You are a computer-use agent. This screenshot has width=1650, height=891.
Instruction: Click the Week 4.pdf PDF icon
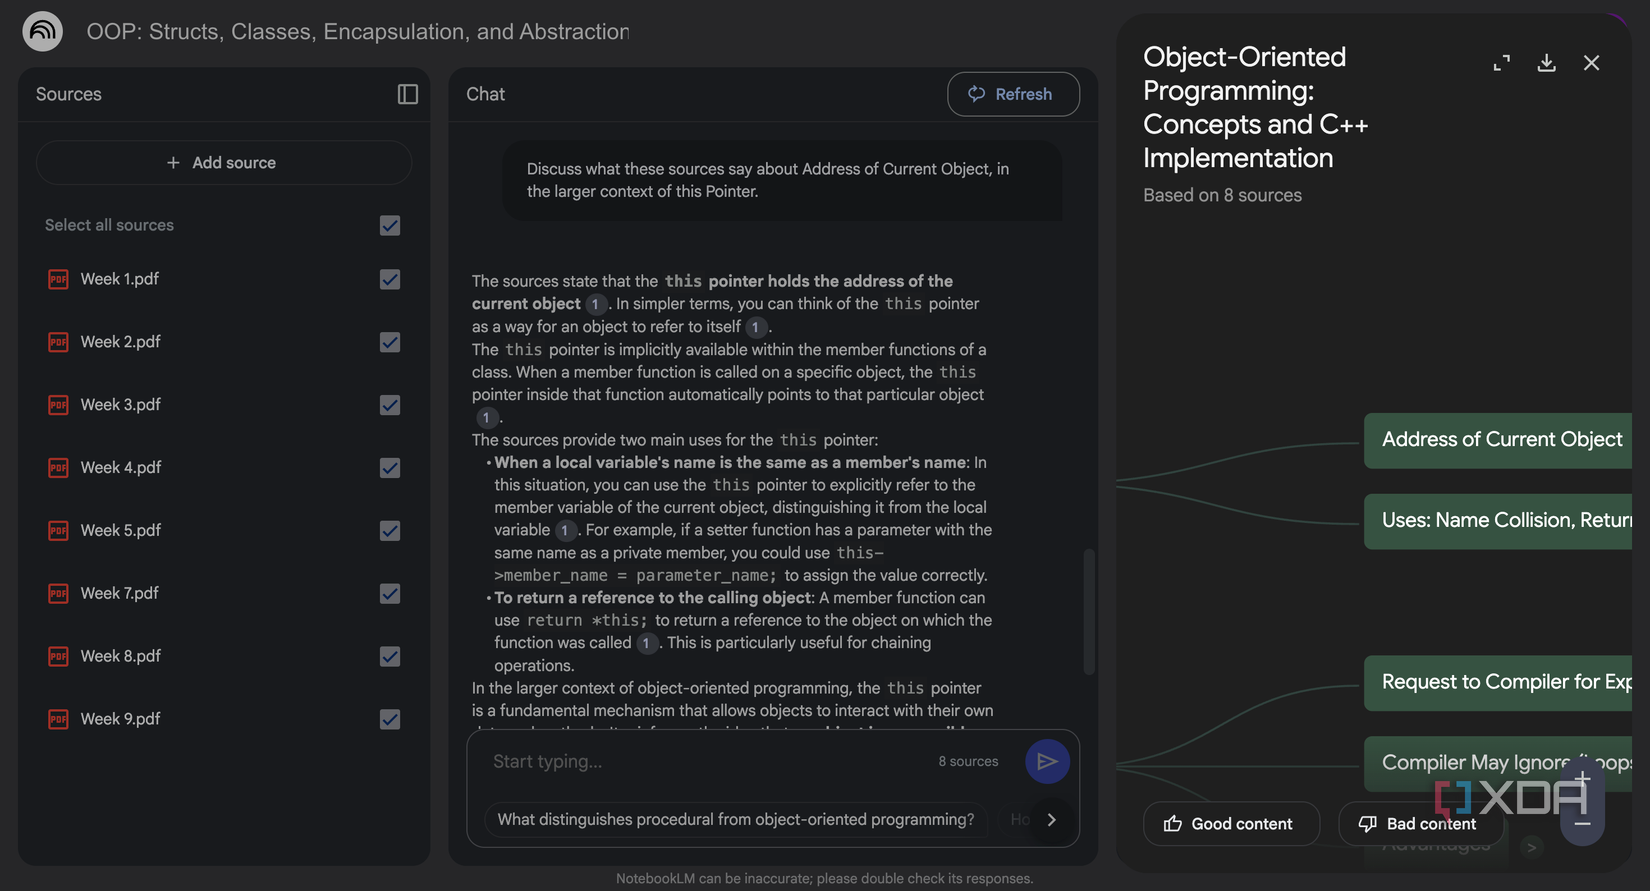(x=58, y=468)
